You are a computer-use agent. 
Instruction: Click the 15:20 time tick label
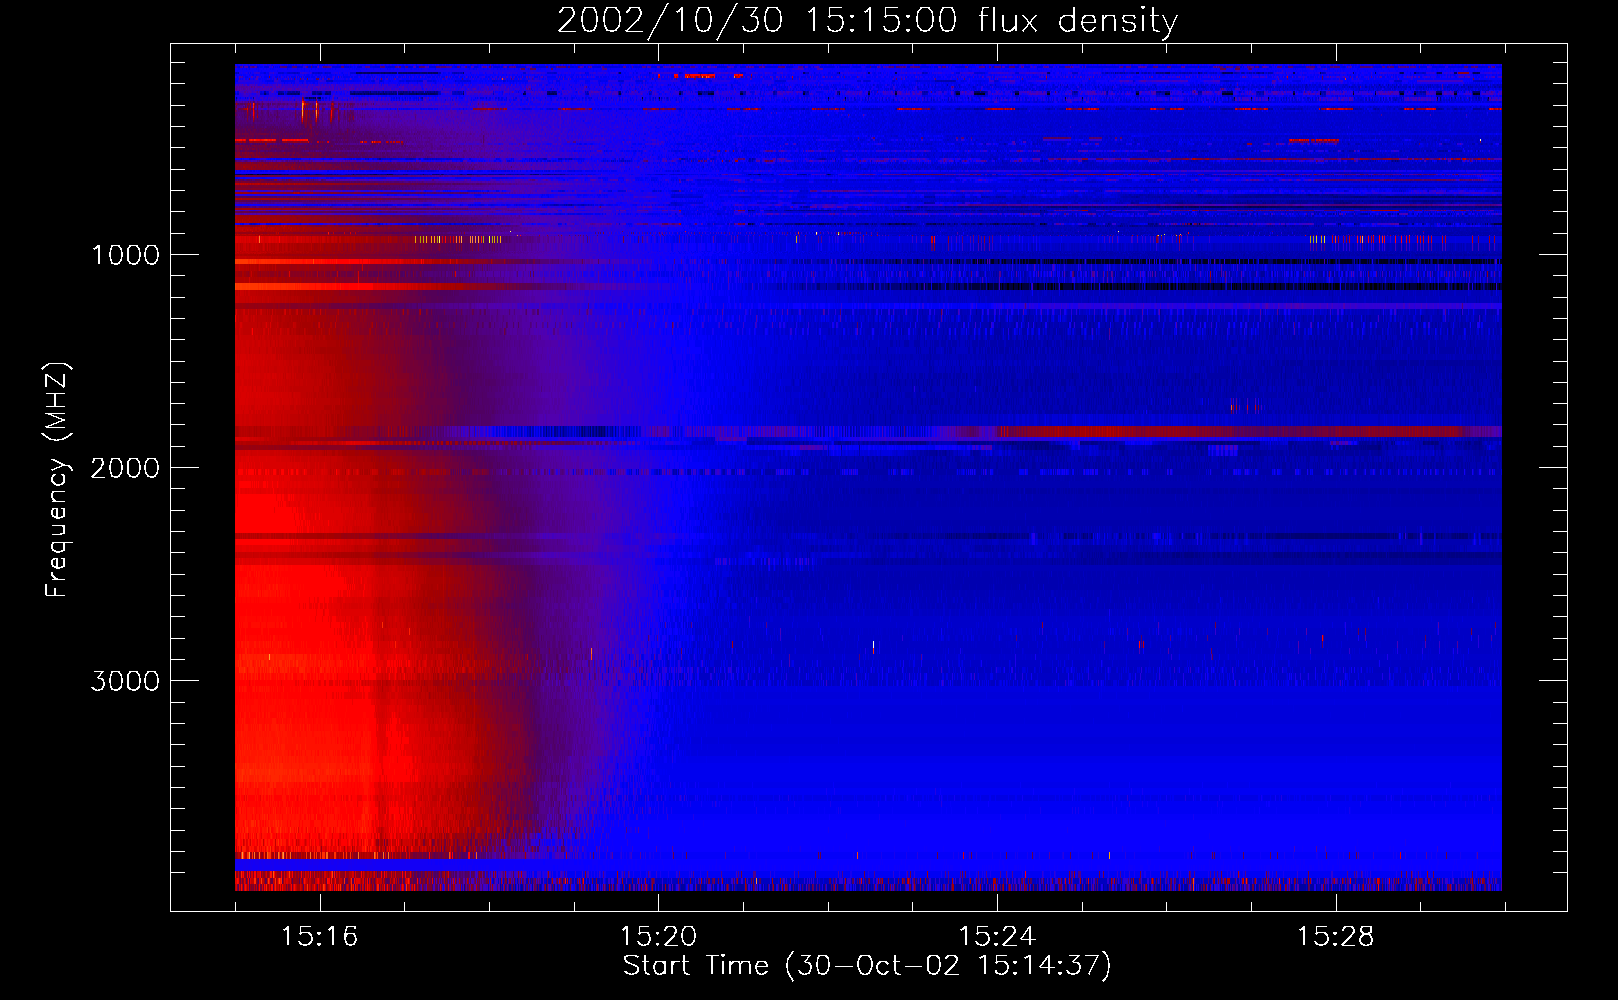[658, 936]
